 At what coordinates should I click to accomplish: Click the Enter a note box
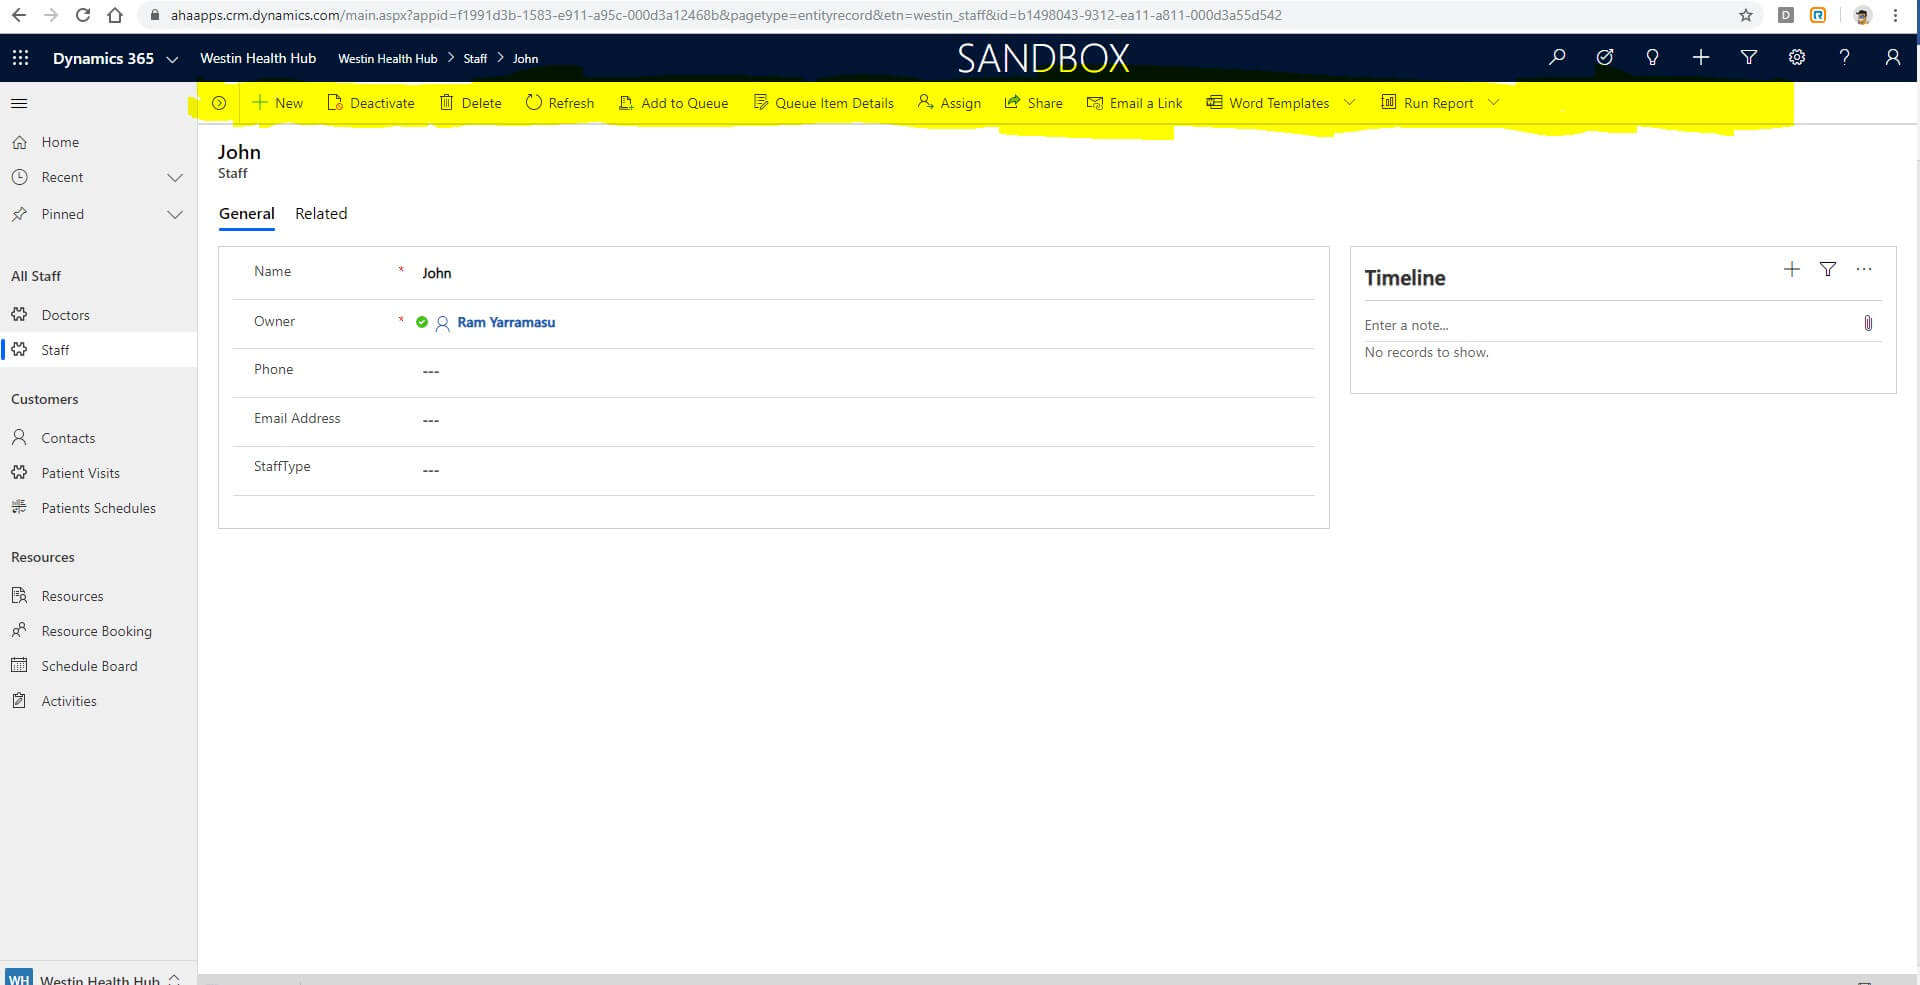coord(1608,325)
